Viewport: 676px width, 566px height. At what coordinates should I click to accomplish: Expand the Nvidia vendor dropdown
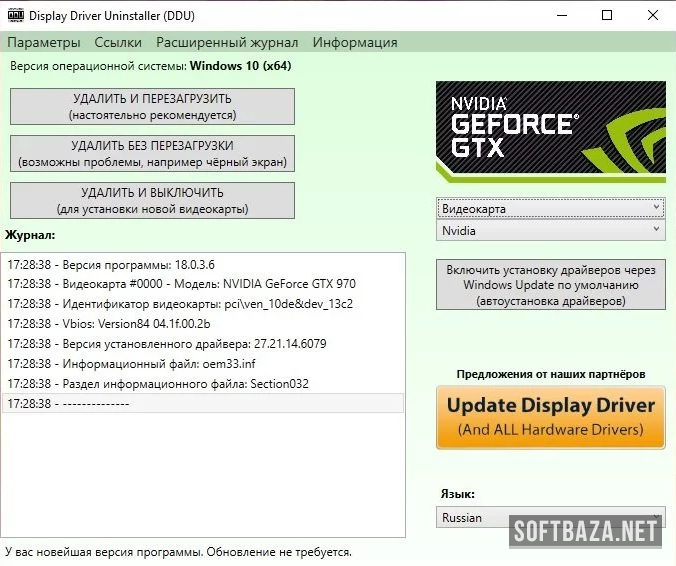pos(550,230)
